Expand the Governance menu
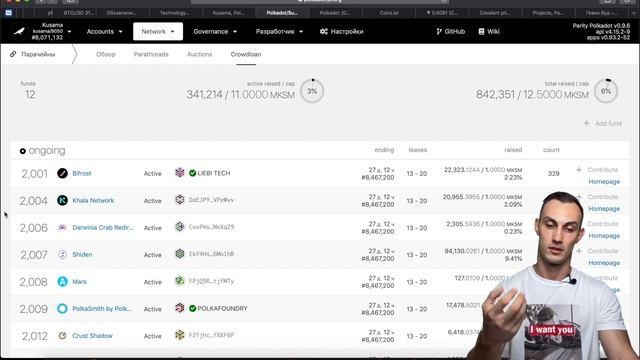Screen dimensions: 640x360 click(215, 31)
